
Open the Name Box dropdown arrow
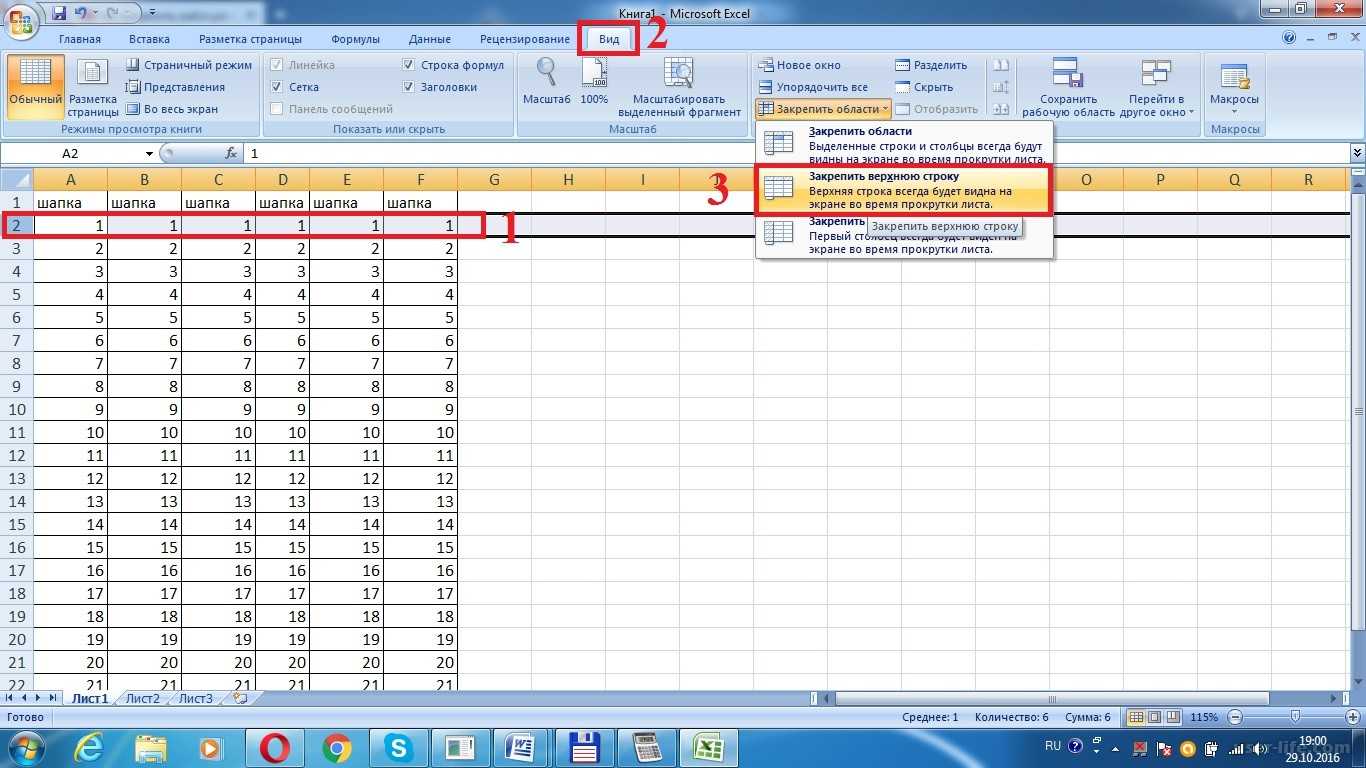pos(149,154)
